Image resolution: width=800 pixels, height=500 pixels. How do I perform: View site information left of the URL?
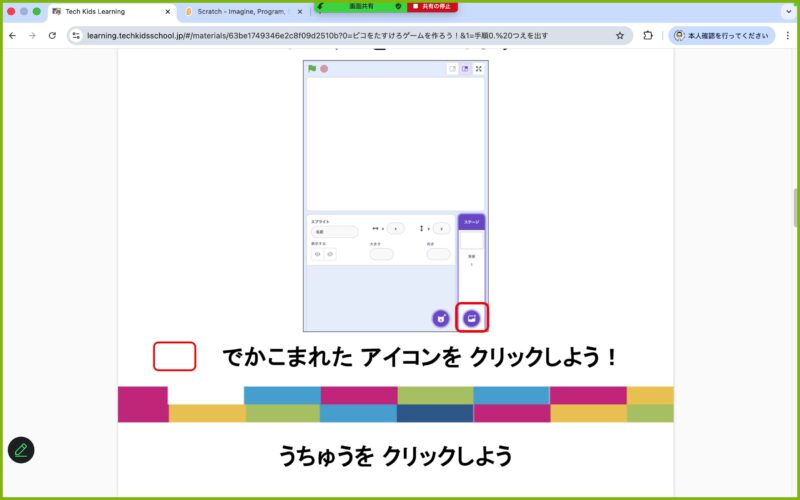(x=77, y=35)
